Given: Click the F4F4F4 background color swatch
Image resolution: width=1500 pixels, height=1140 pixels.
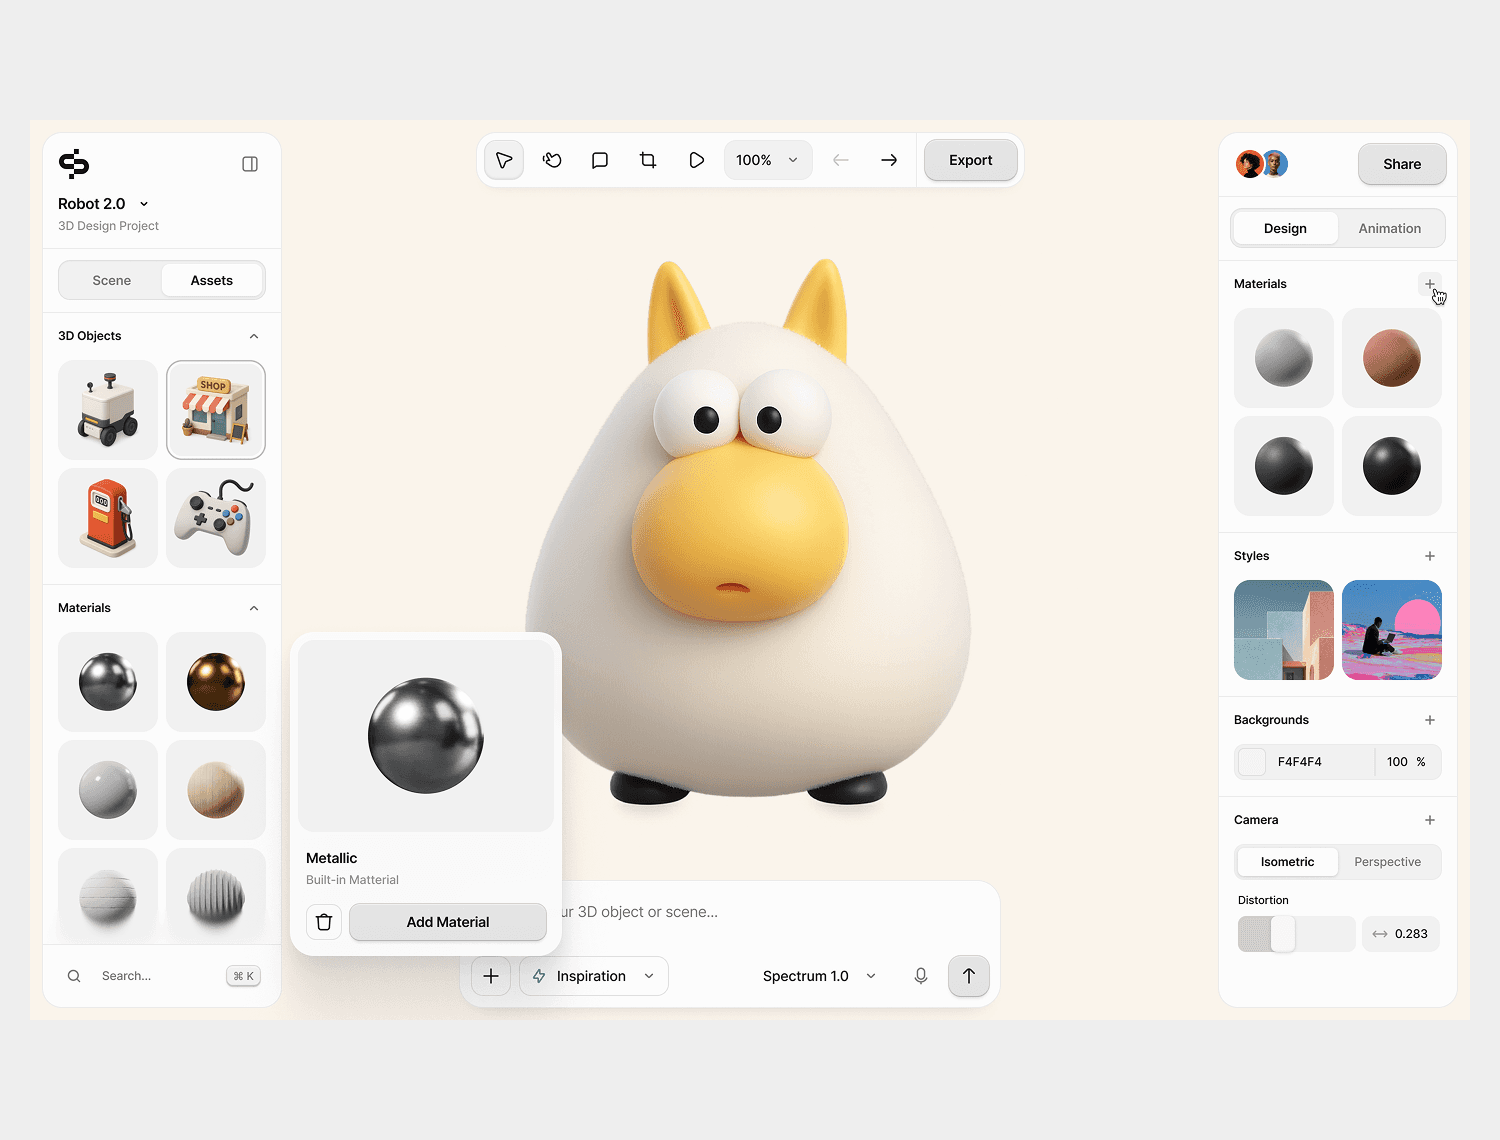Looking at the screenshot, I should click(1252, 762).
